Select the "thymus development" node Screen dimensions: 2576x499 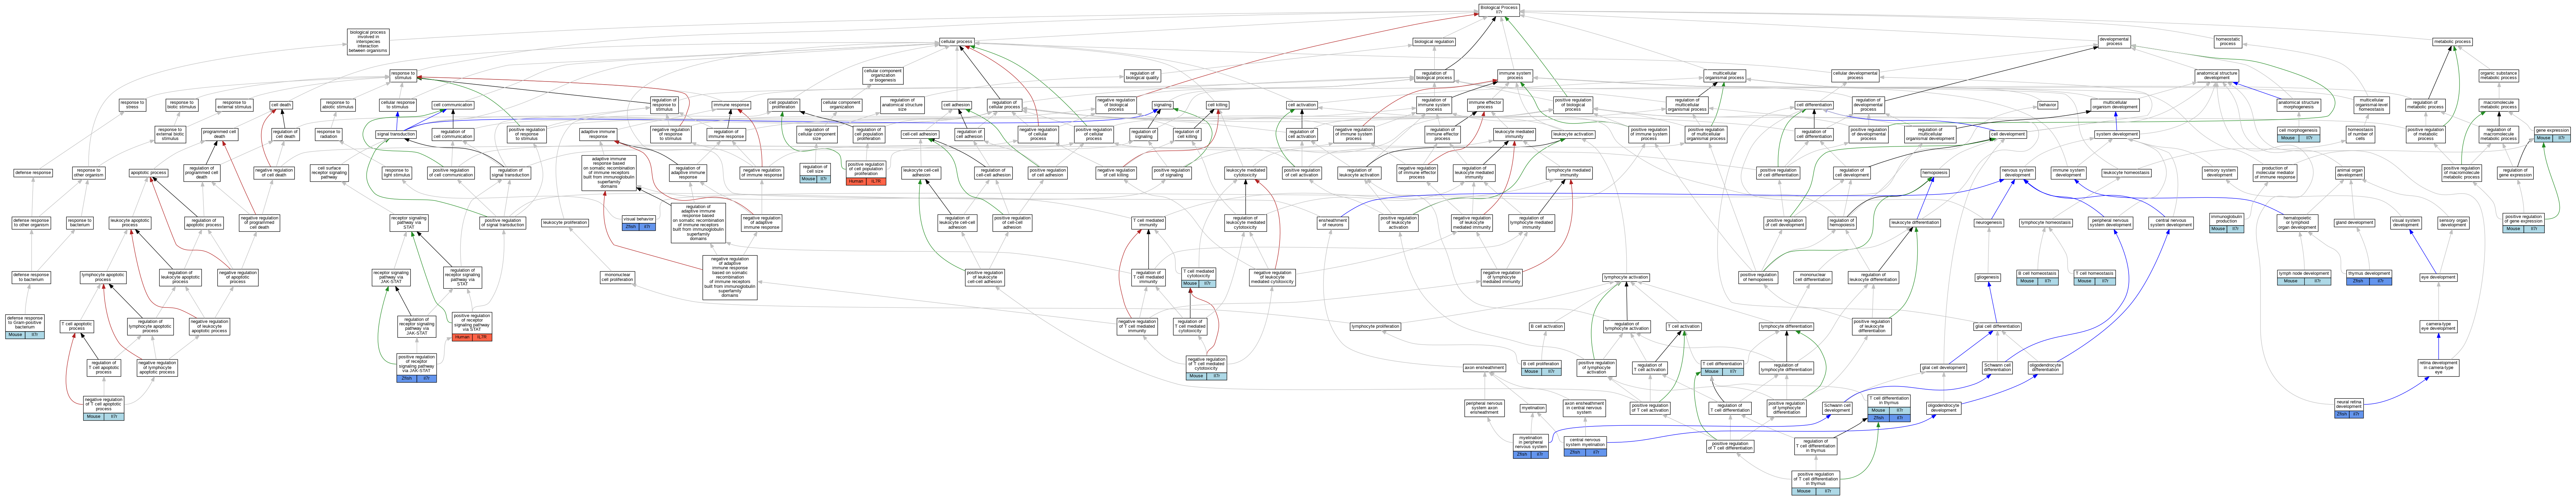pos(2369,276)
